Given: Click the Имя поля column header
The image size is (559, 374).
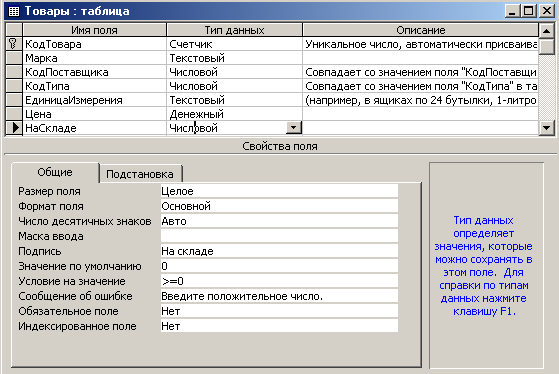Looking at the screenshot, I should (x=94, y=30).
